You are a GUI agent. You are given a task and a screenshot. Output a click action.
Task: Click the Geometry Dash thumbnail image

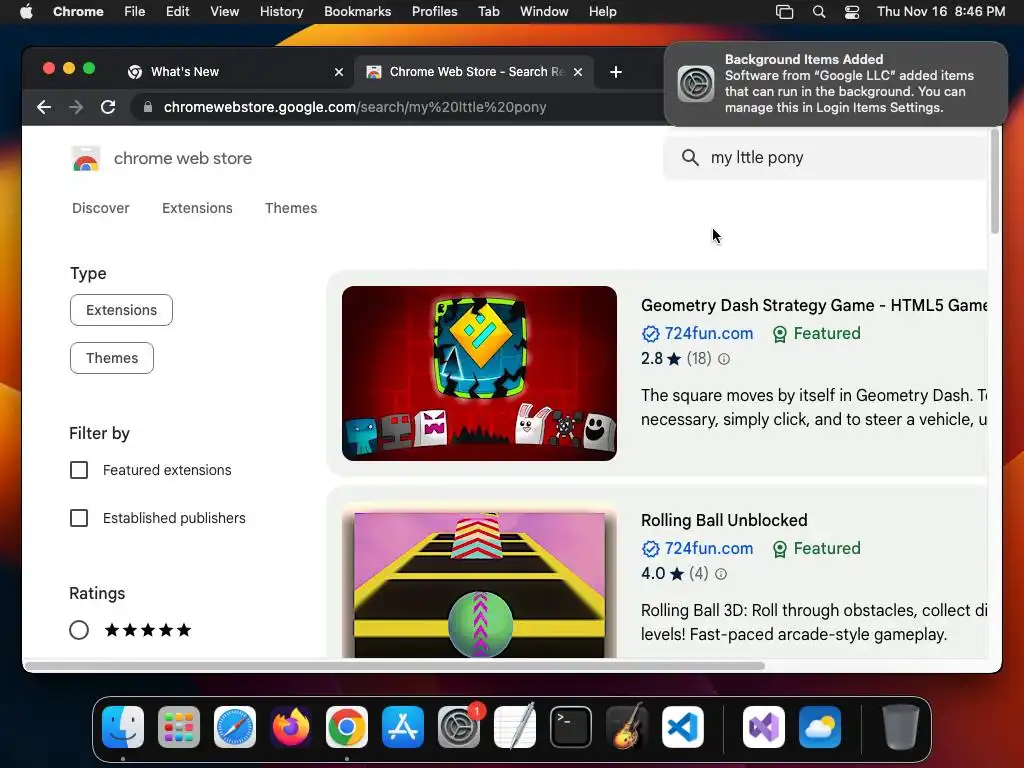tap(479, 374)
